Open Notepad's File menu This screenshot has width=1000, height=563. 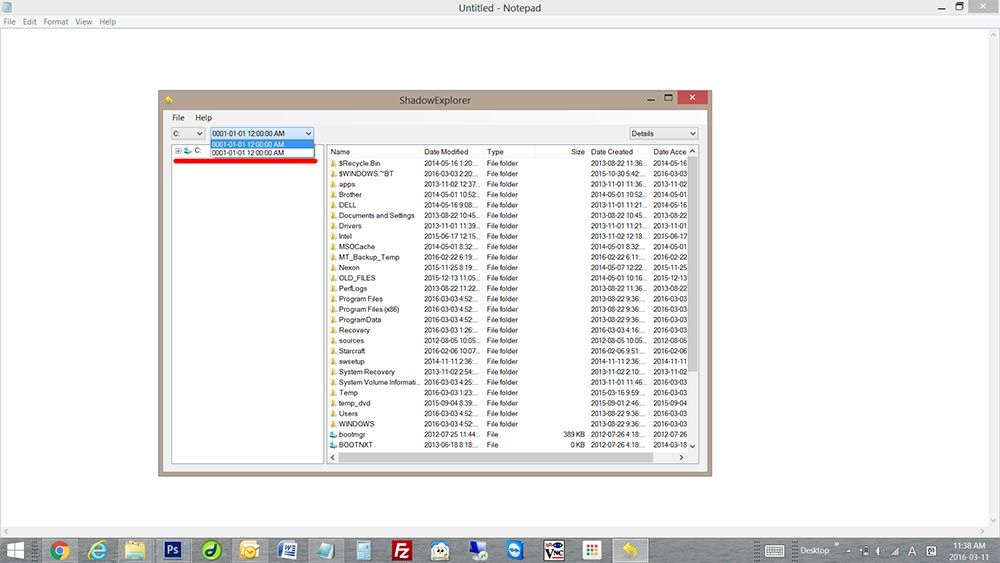(x=10, y=22)
